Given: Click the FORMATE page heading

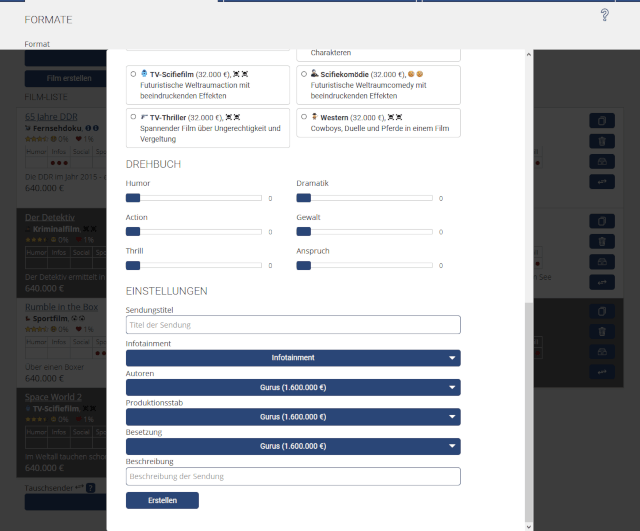Looking at the screenshot, I should pos(48,20).
